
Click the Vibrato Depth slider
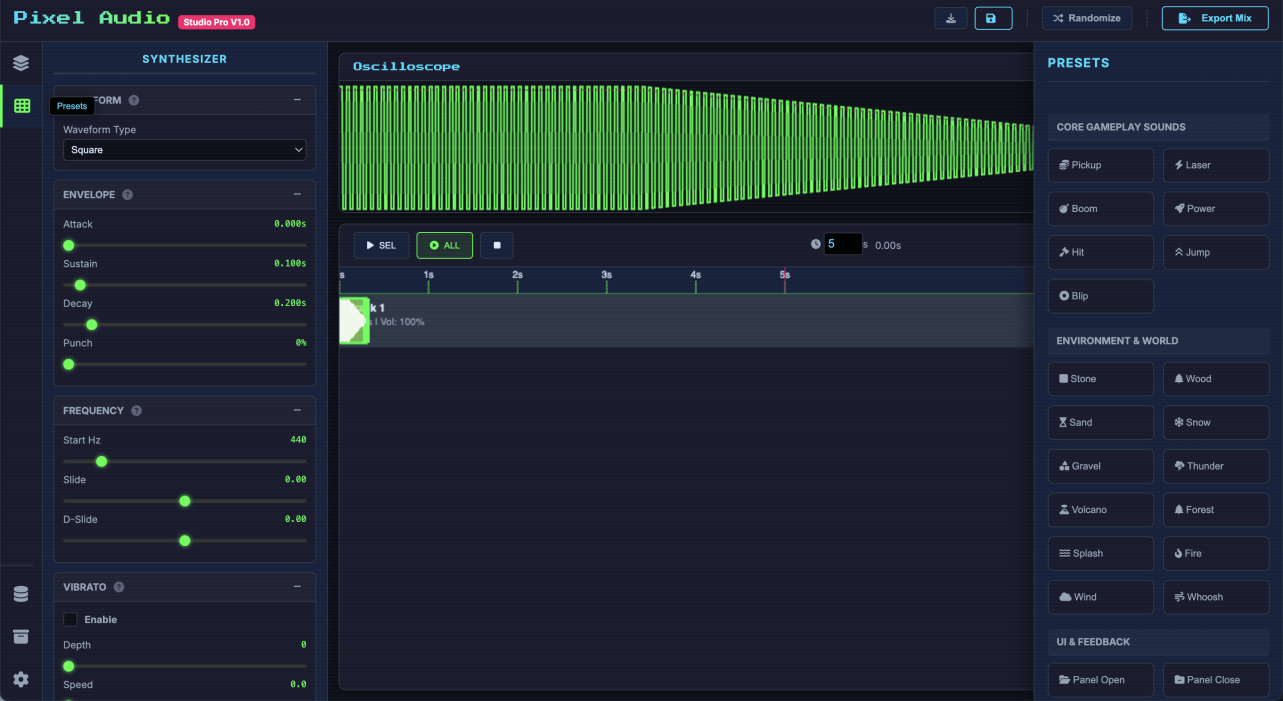click(x=184, y=666)
